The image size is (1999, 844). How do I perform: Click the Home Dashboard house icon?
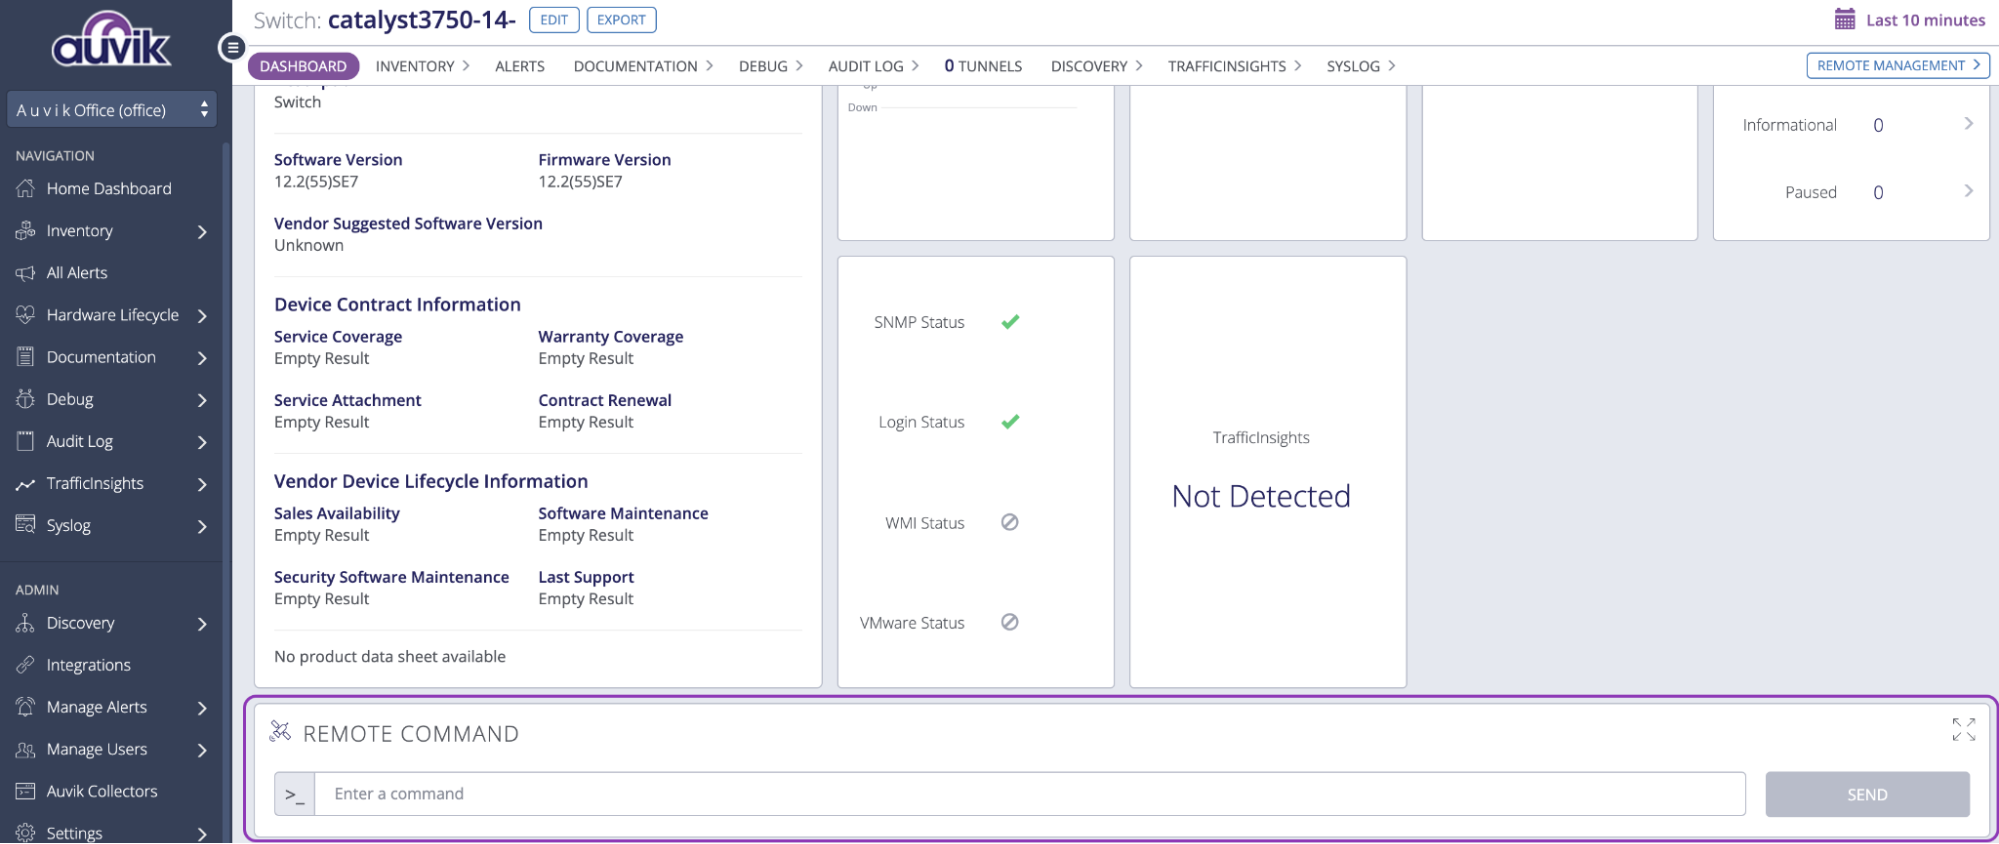point(26,188)
